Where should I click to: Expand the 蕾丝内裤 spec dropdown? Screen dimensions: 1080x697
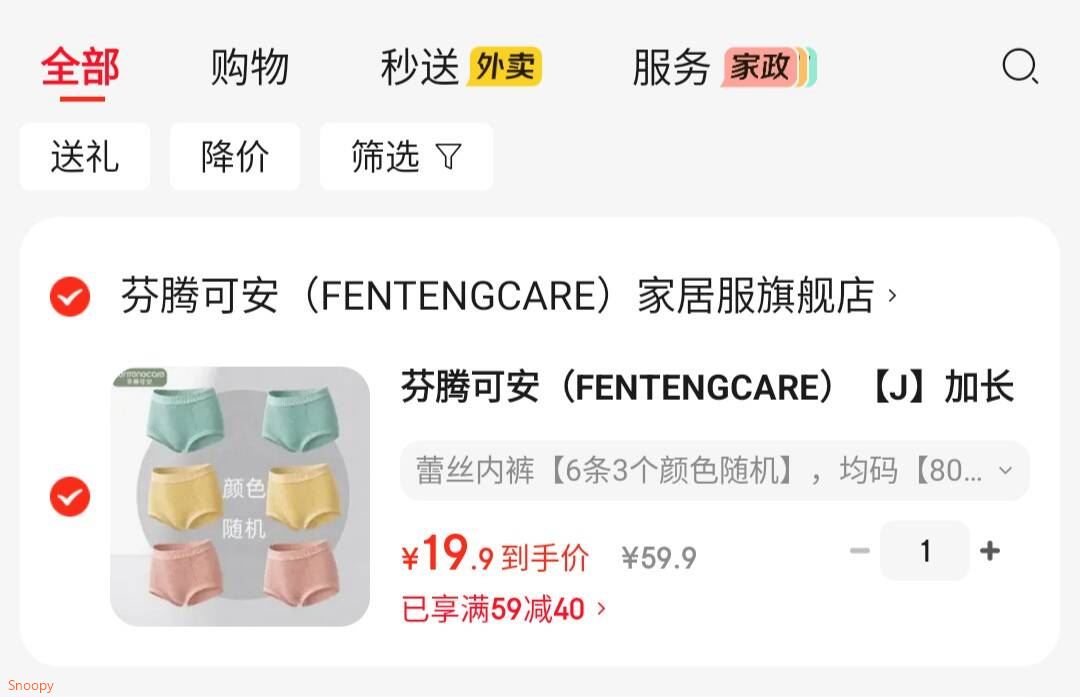(x=714, y=470)
